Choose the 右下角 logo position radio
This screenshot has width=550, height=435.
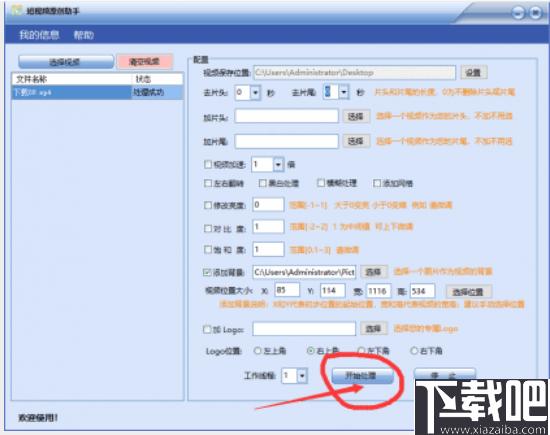pyautogui.click(x=414, y=350)
